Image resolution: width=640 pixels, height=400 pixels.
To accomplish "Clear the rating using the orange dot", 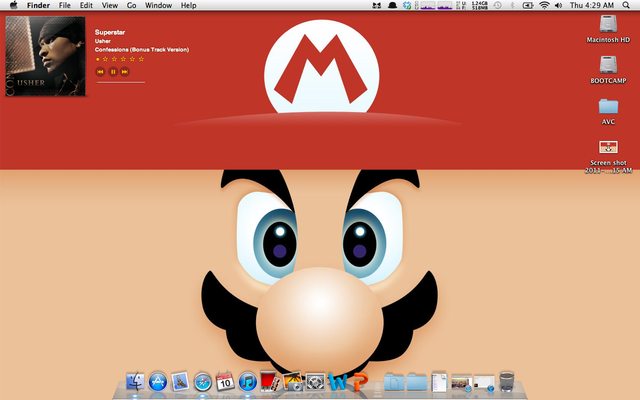I will point(98,59).
